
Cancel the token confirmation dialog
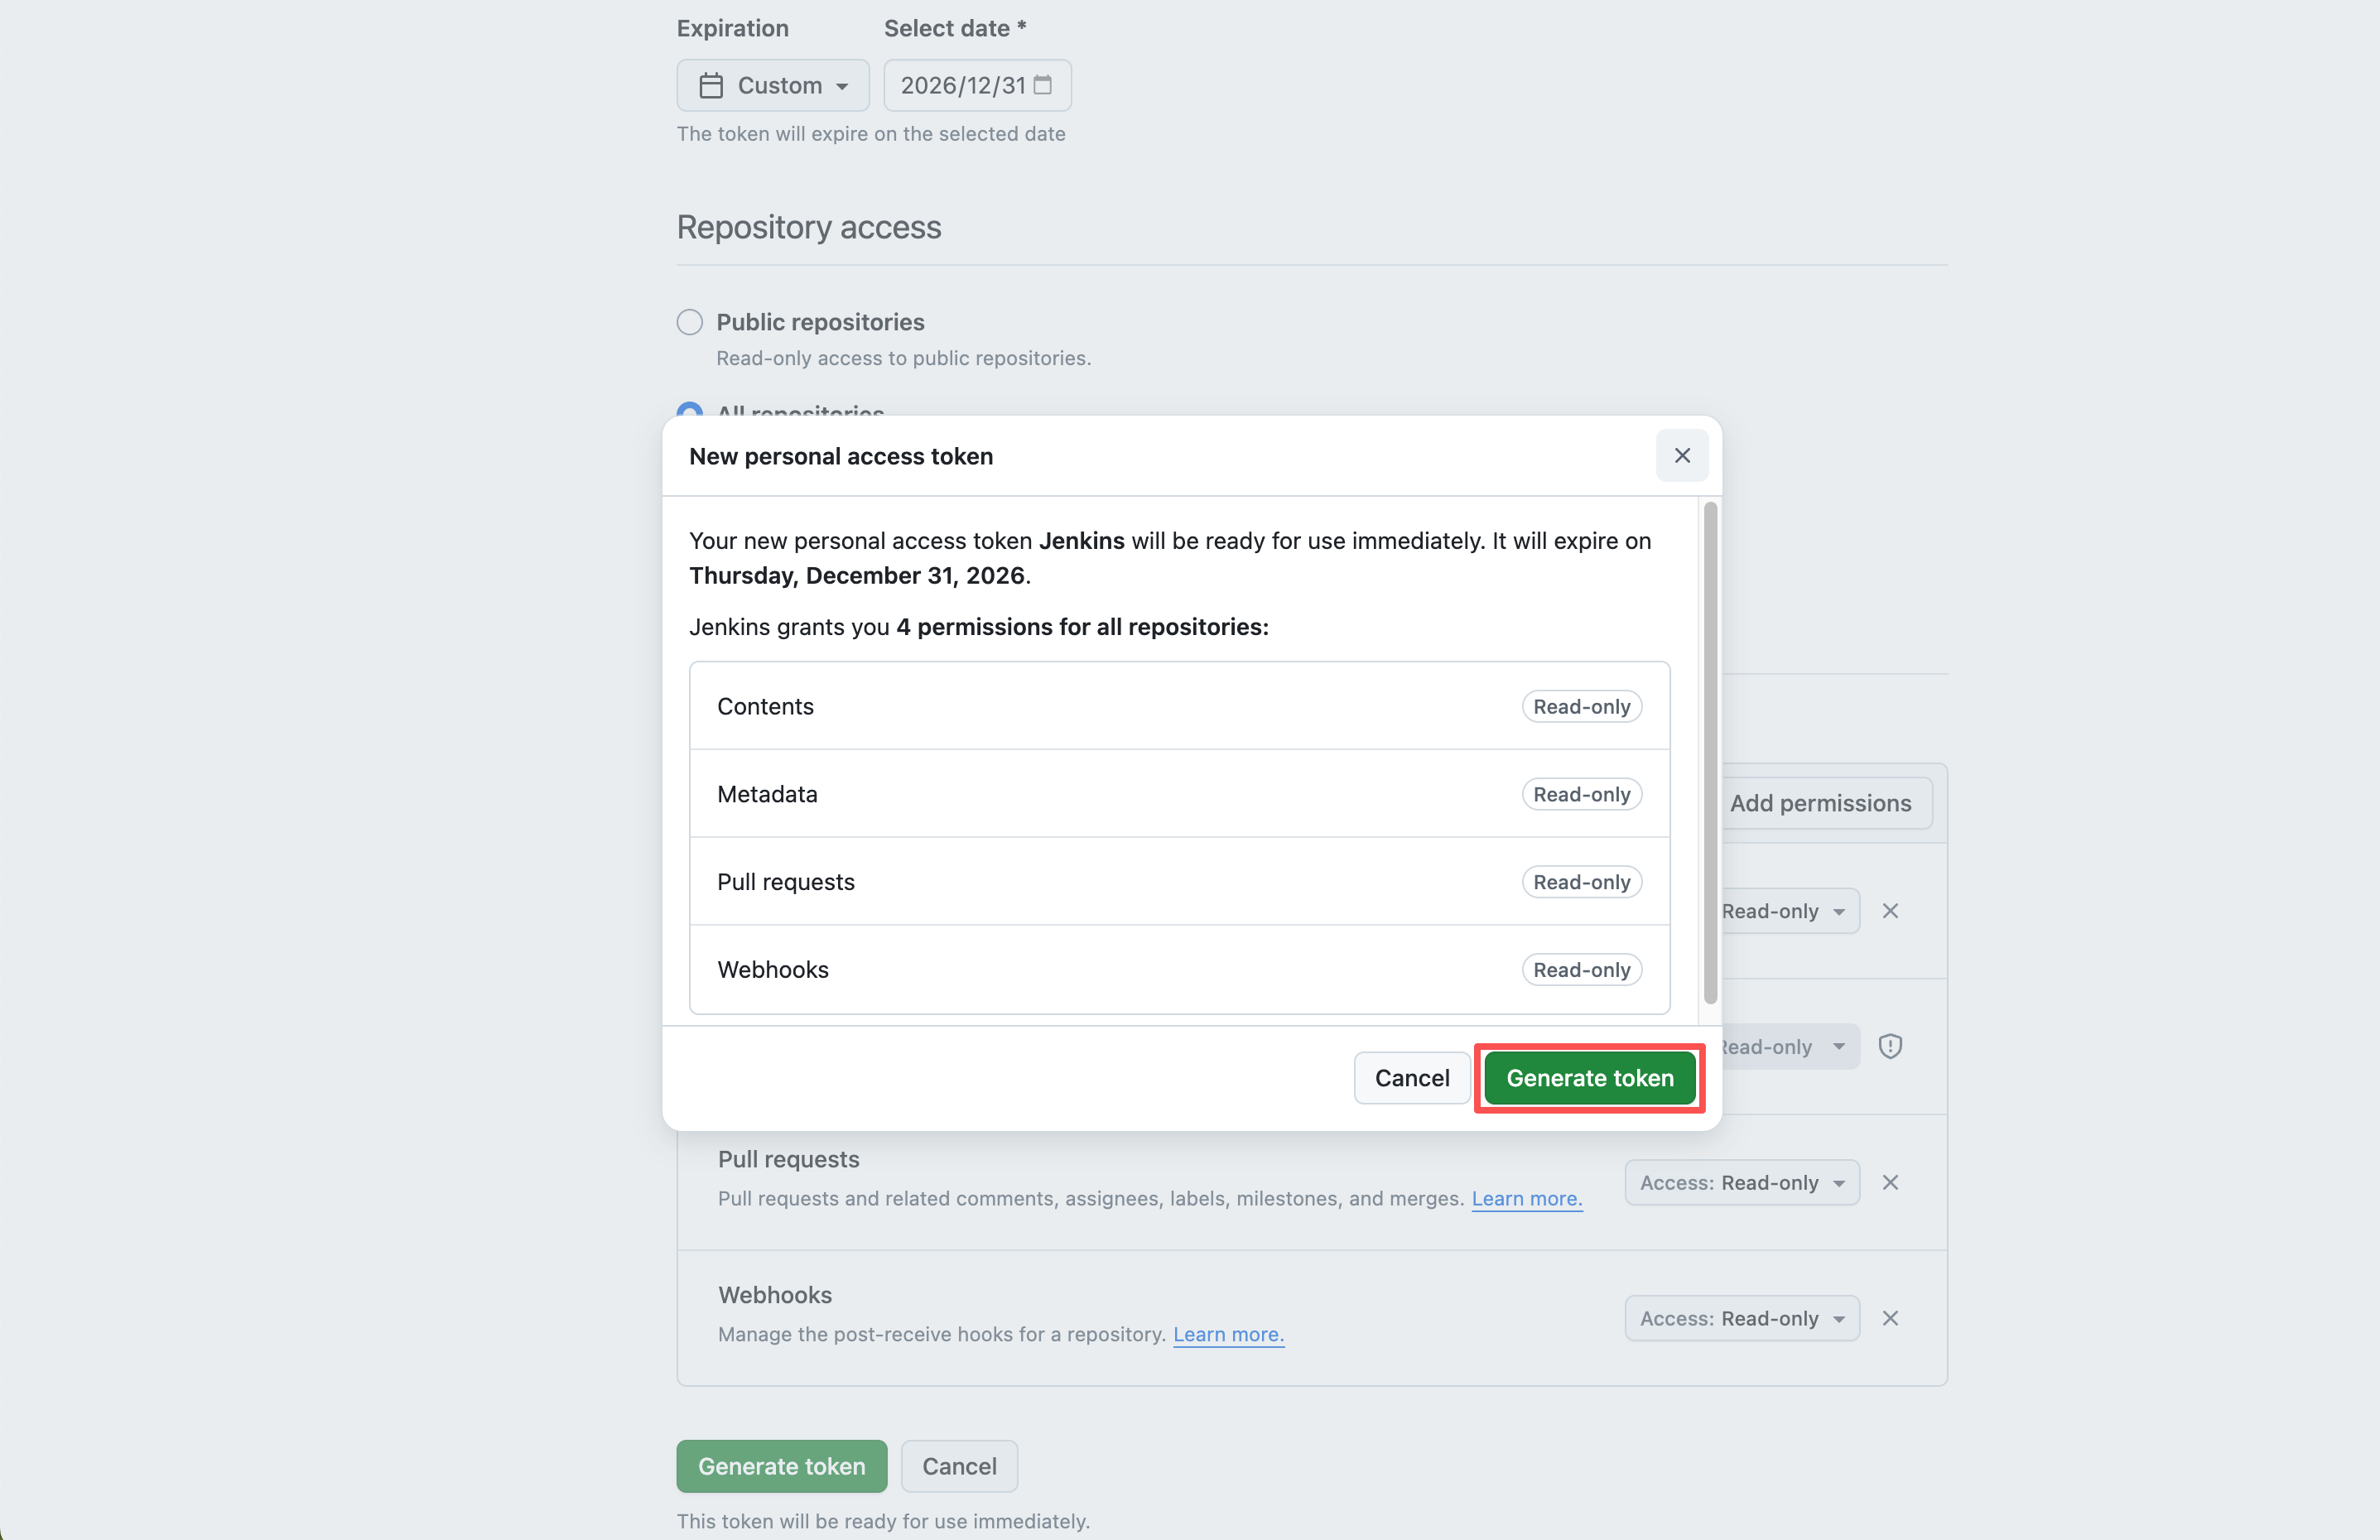(1411, 1078)
